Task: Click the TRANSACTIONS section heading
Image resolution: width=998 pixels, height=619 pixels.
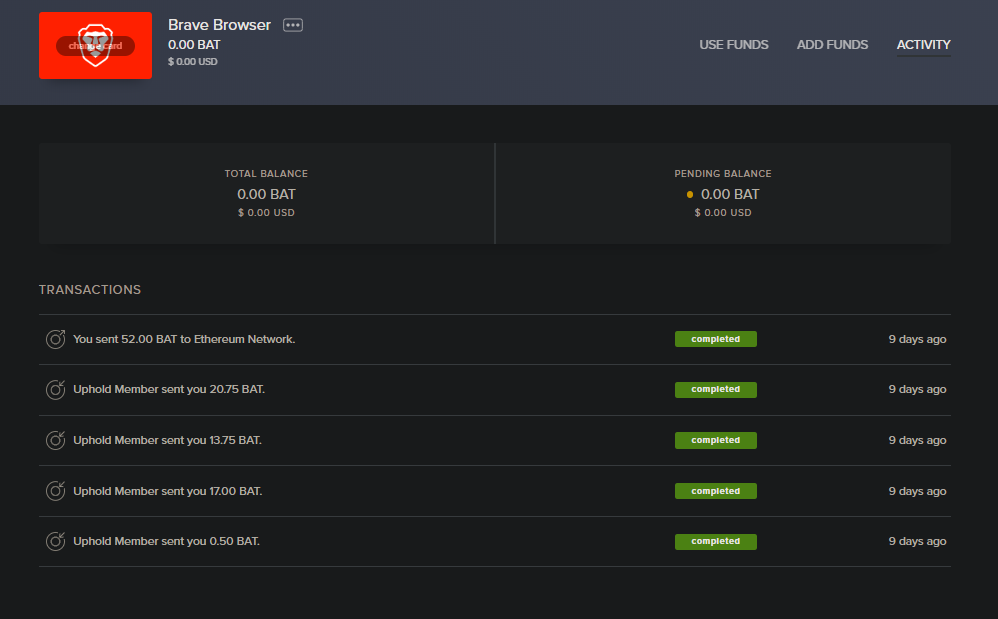Action: pyautogui.click(x=90, y=289)
